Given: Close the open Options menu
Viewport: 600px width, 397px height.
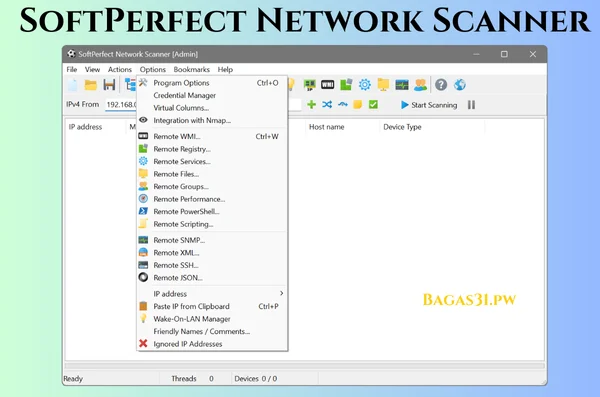Looking at the screenshot, I should 152,69.
